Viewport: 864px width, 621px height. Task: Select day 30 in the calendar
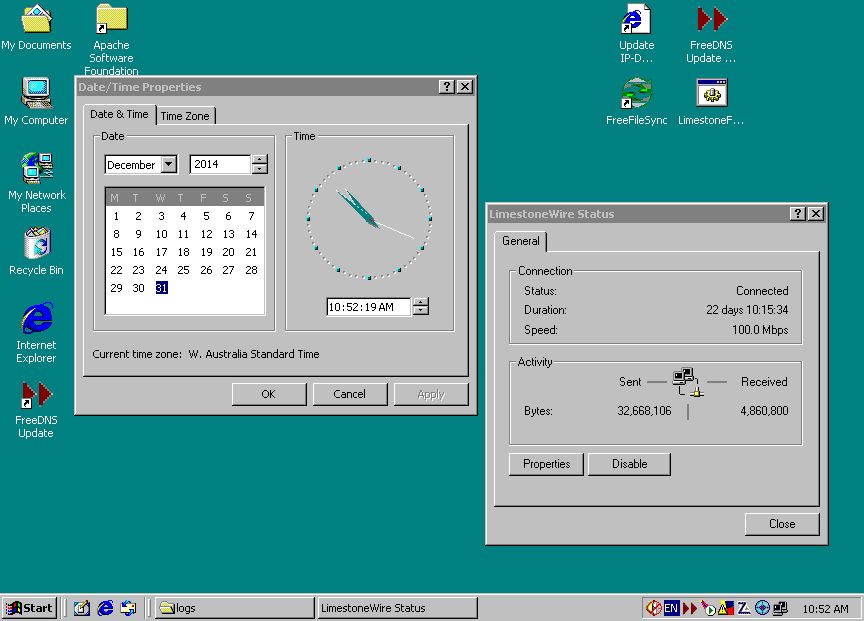[x=138, y=288]
